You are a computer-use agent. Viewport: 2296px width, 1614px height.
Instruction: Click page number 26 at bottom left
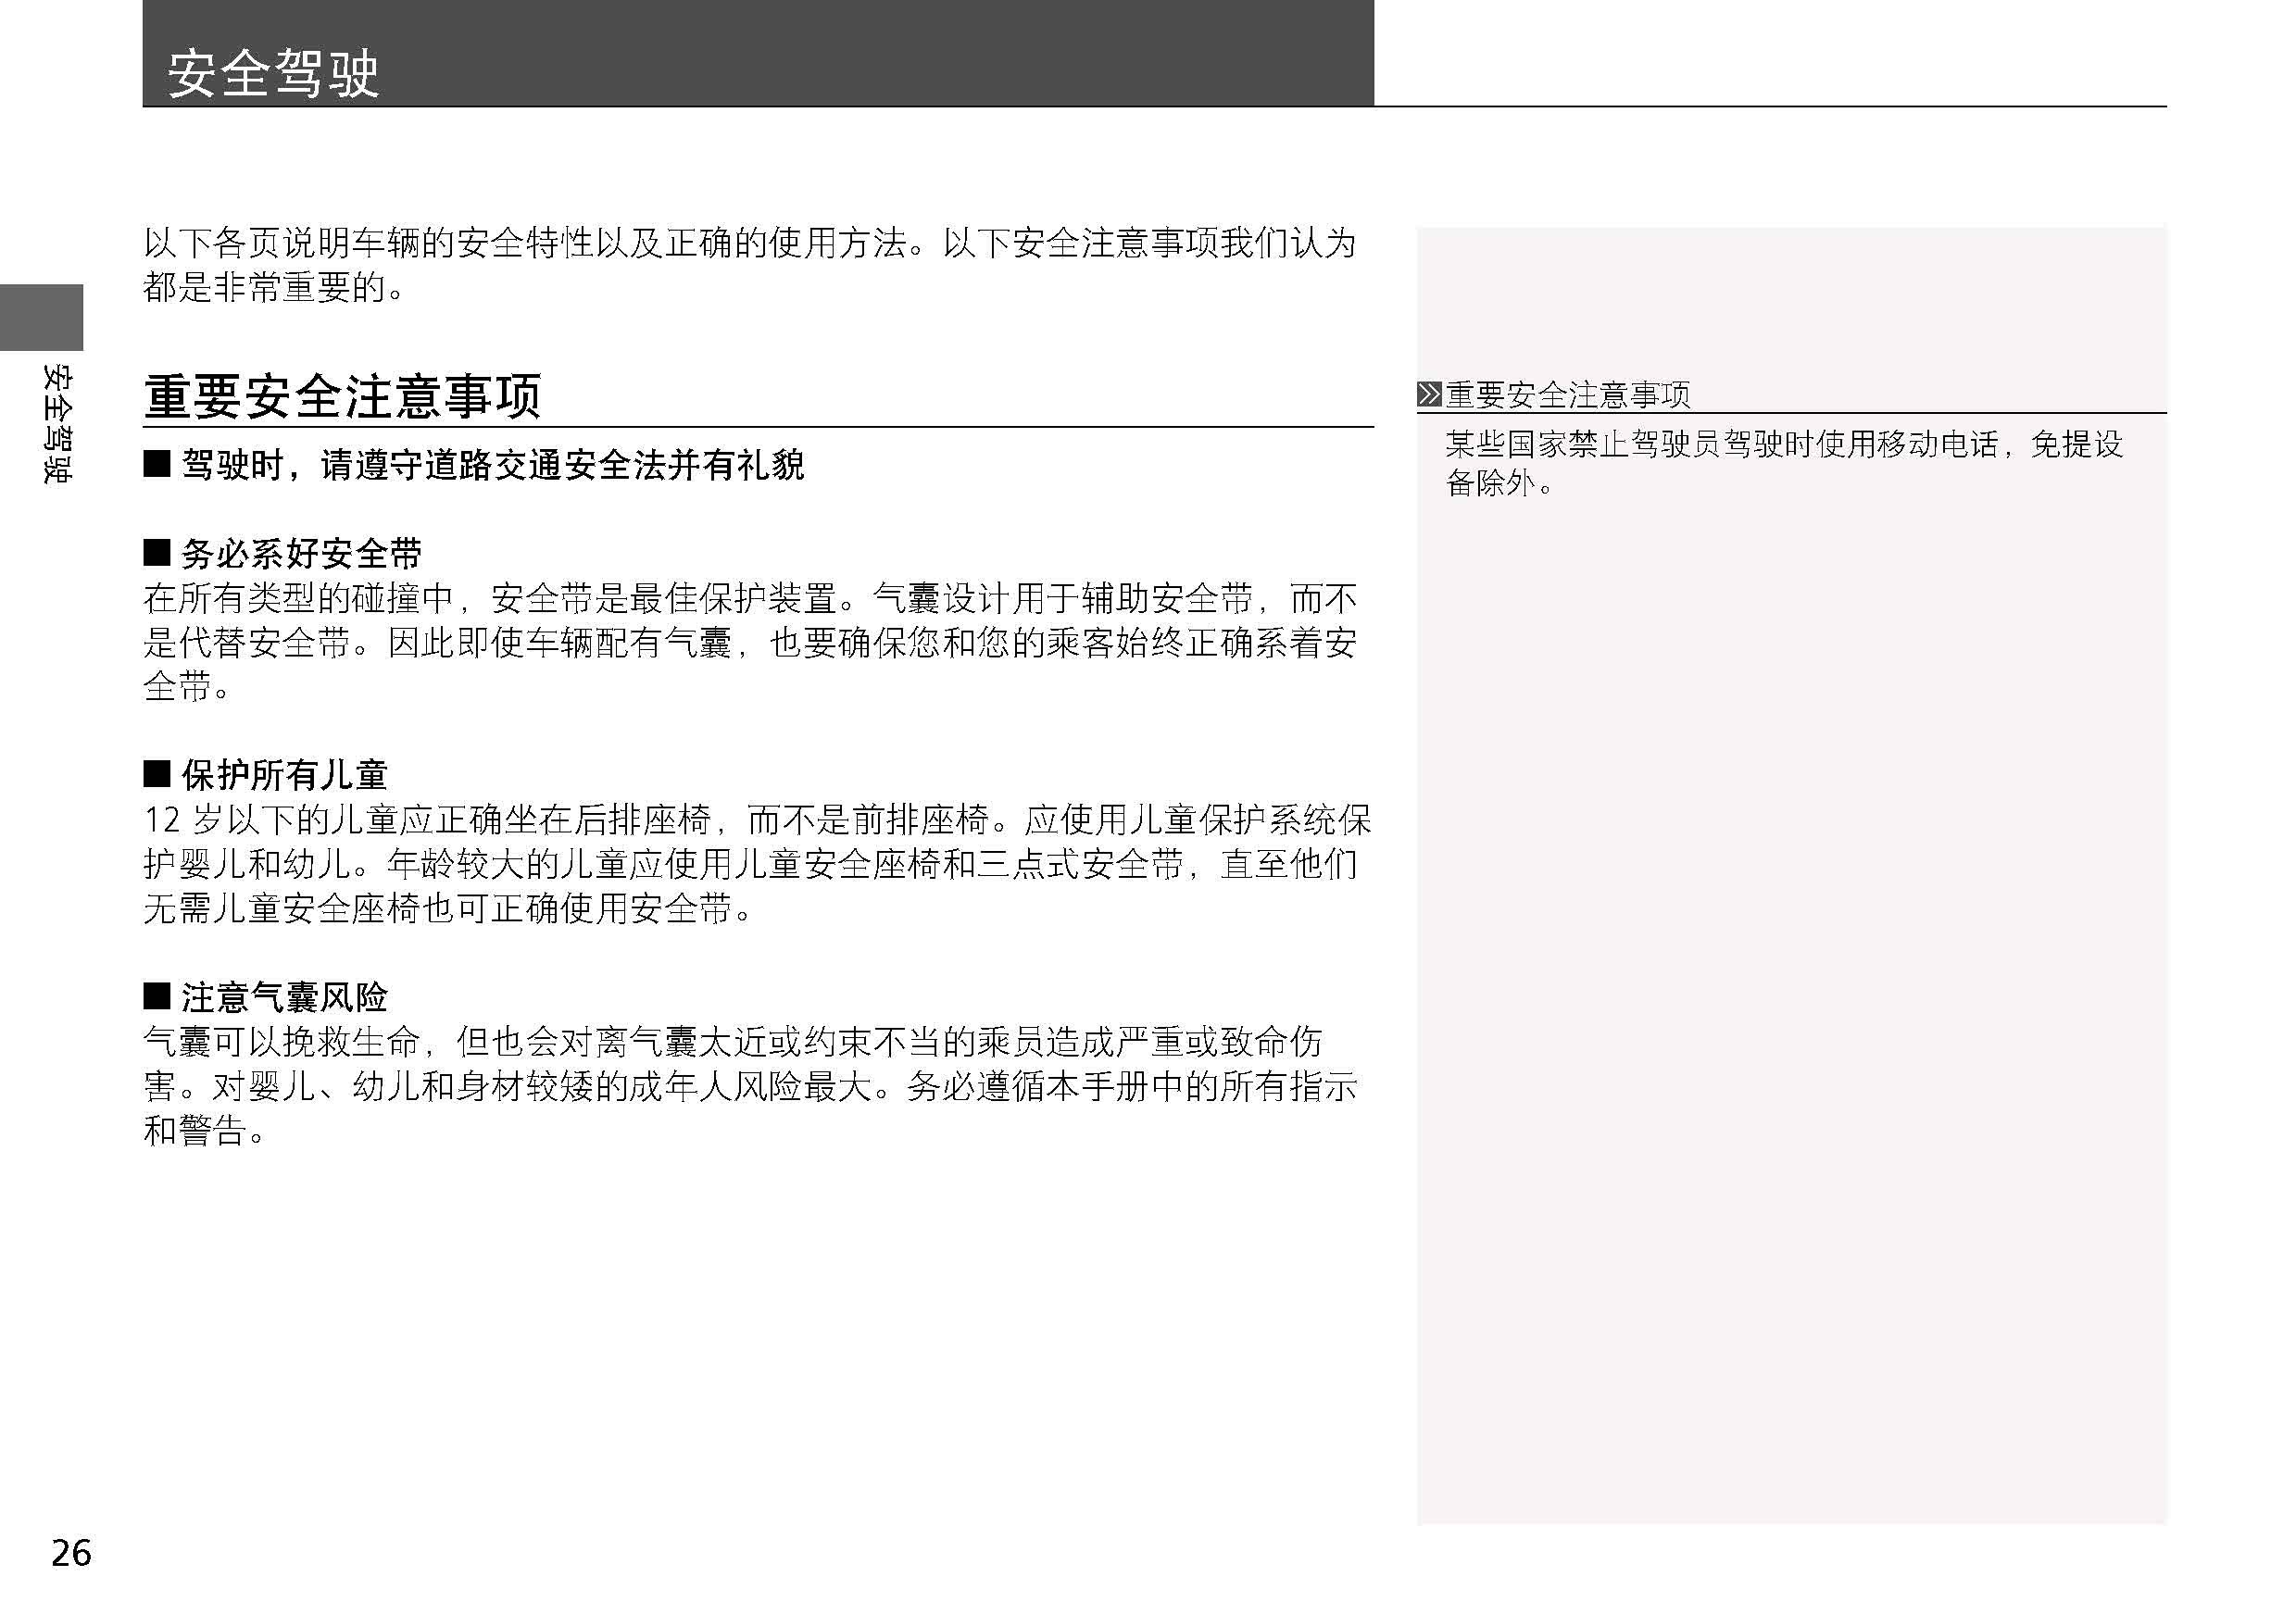[x=71, y=1552]
